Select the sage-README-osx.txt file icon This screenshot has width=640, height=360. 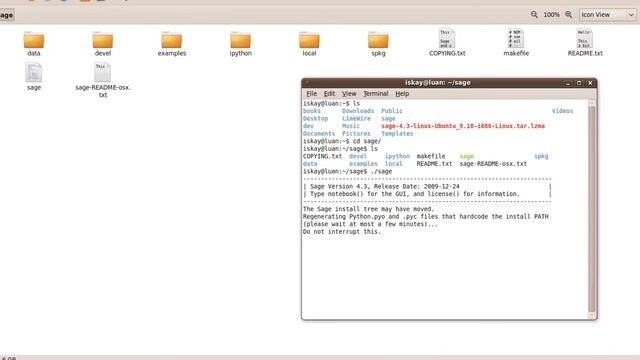(102, 73)
